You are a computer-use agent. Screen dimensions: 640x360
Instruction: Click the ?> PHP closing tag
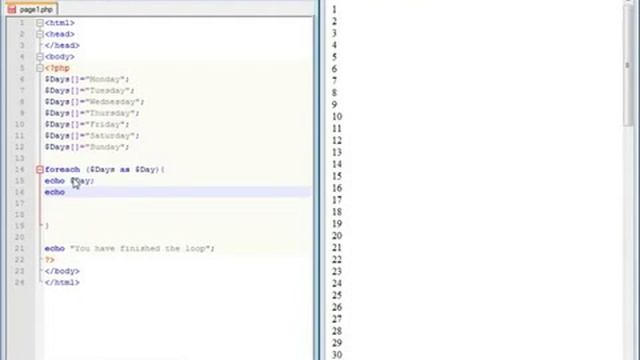(49, 260)
